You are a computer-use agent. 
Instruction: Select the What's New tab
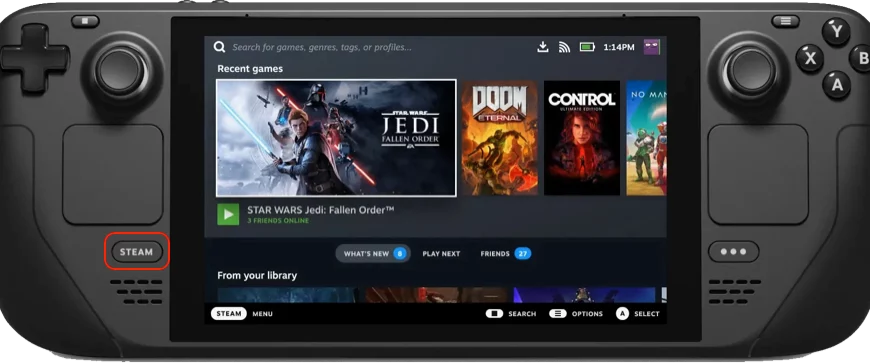(373, 254)
